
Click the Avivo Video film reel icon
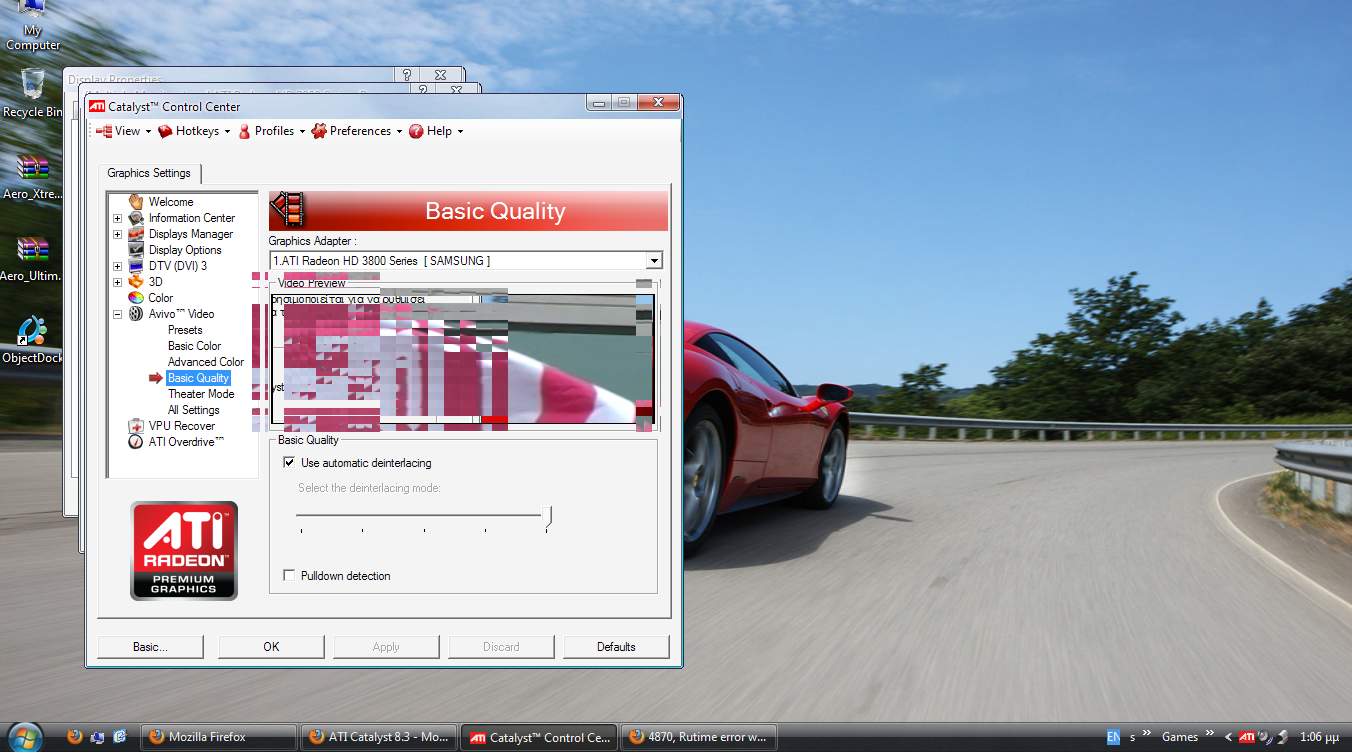click(136, 314)
